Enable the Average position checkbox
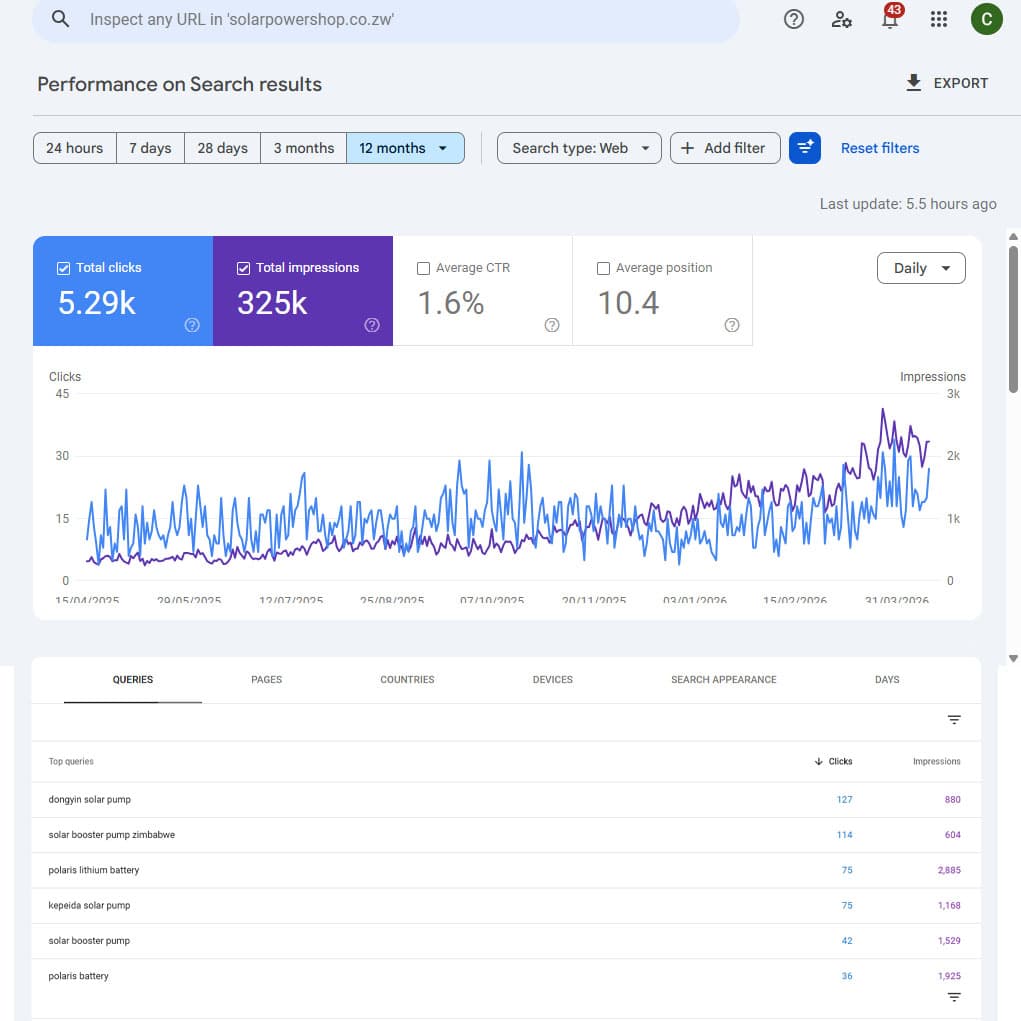The image size is (1021, 1021). point(603,268)
